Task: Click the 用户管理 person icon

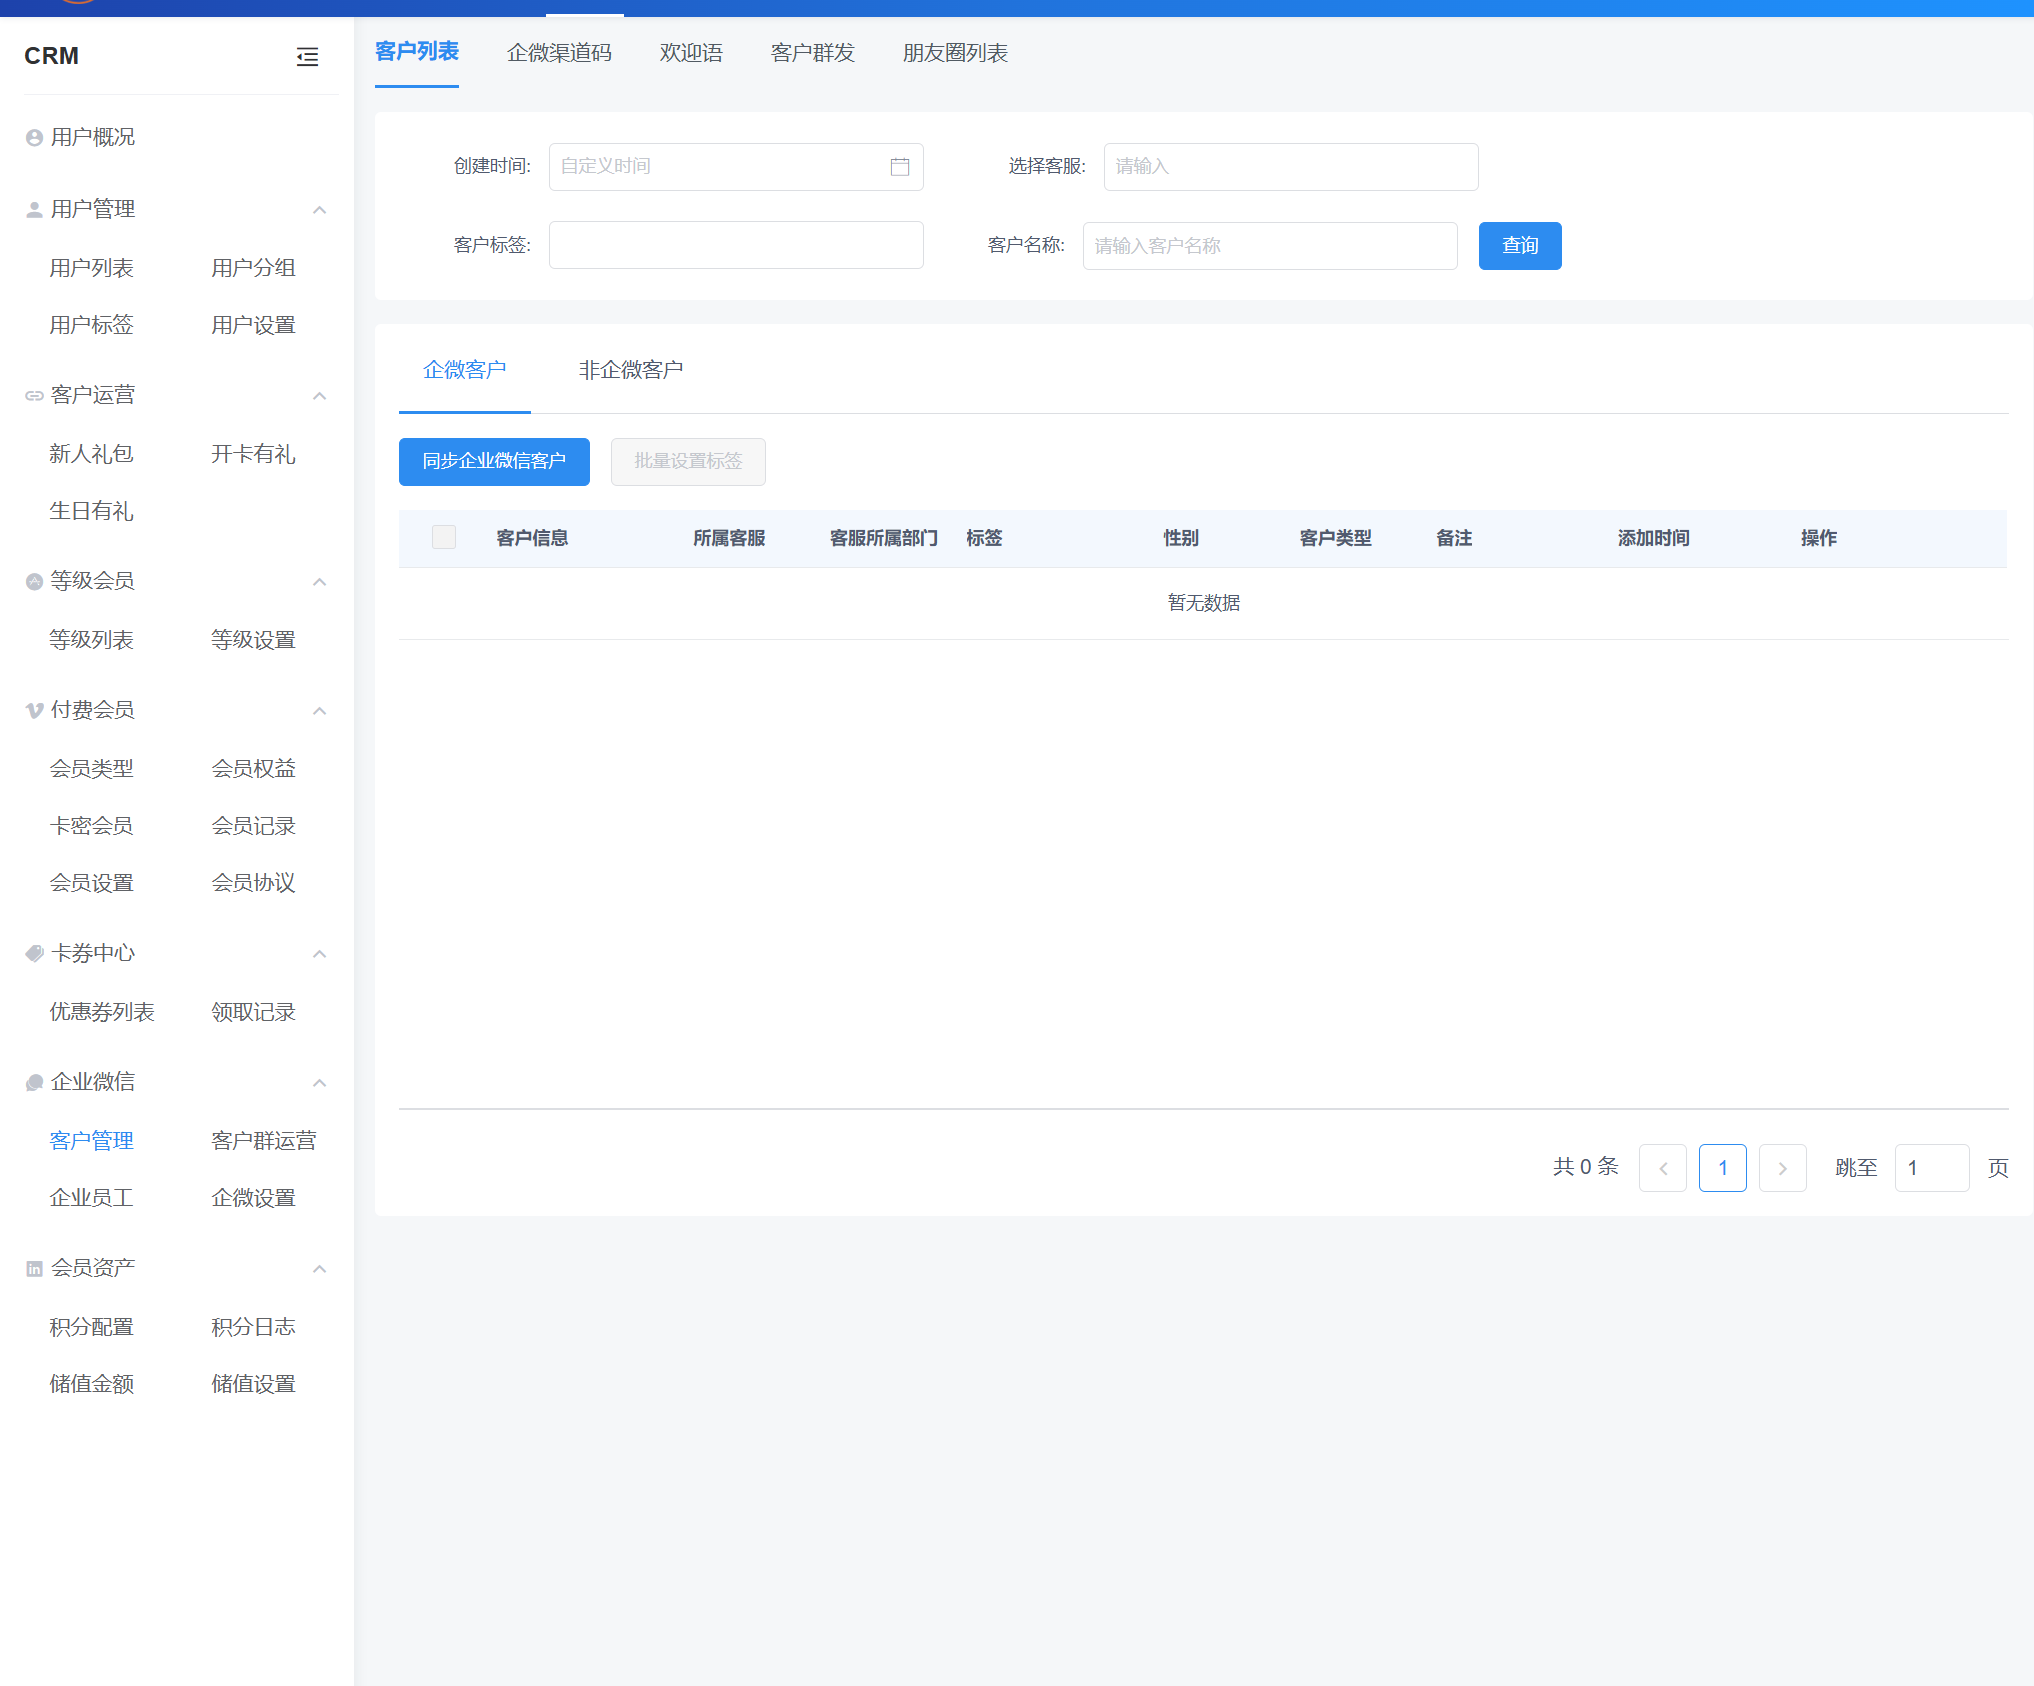Action: (x=34, y=210)
